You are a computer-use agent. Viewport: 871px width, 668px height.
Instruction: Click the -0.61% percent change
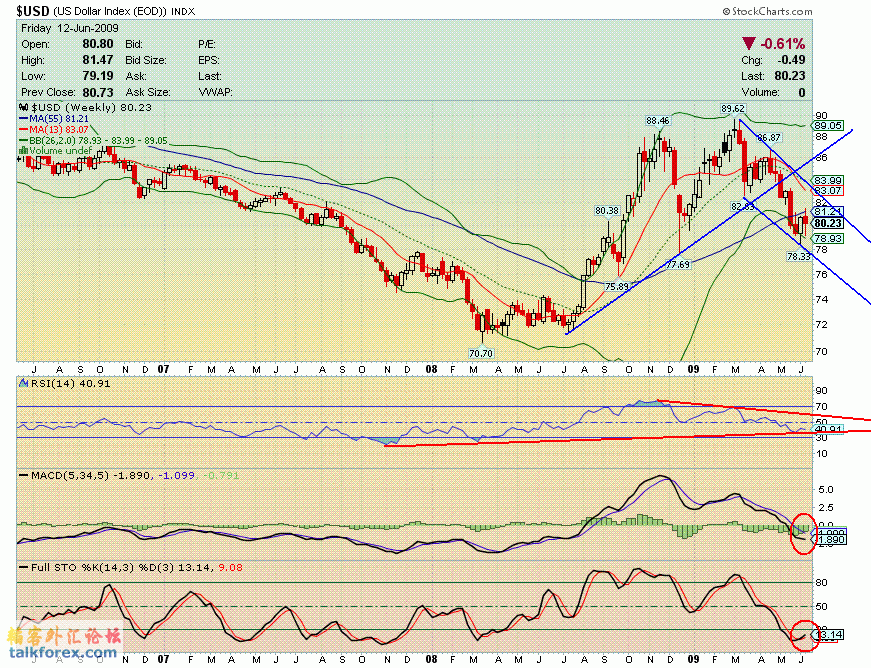coord(783,43)
